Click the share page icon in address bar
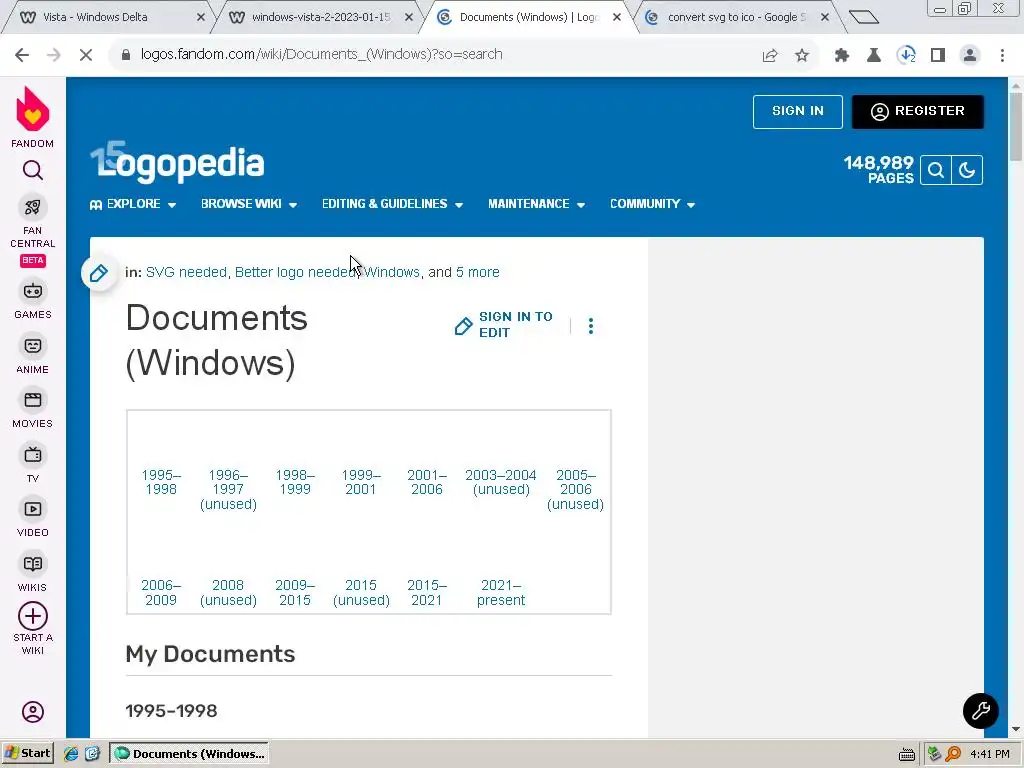1024x768 pixels. tap(770, 56)
